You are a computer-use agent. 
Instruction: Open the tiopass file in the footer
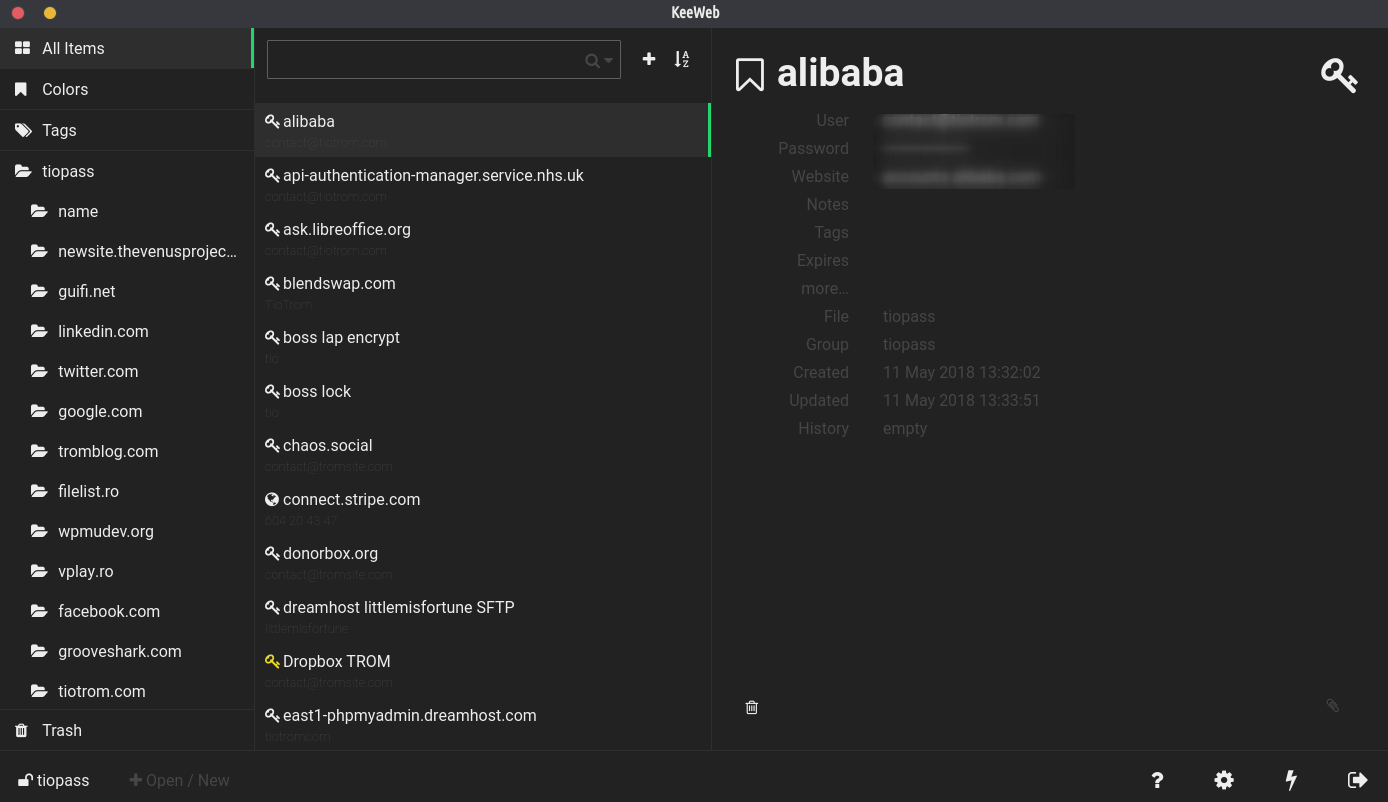54,780
